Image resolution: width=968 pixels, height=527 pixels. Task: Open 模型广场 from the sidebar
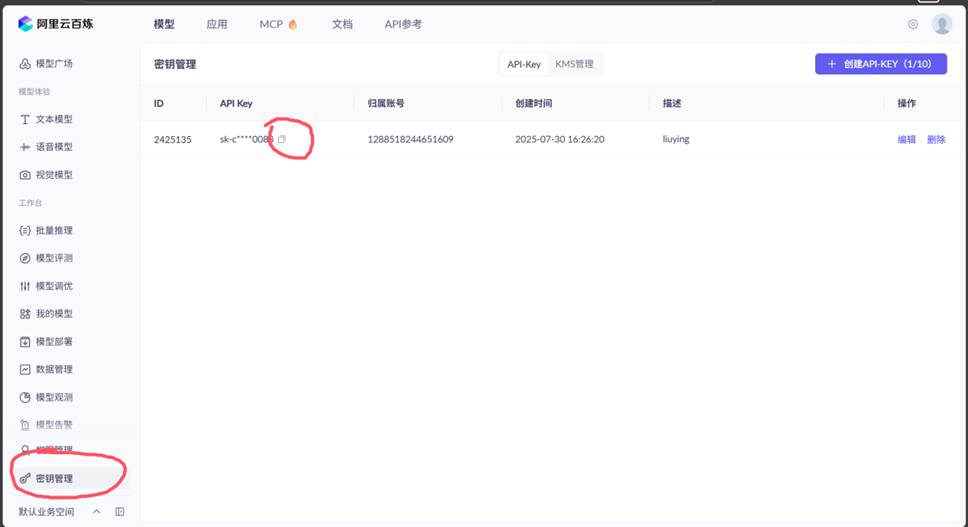pyautogui.click(x=54, y=64)
